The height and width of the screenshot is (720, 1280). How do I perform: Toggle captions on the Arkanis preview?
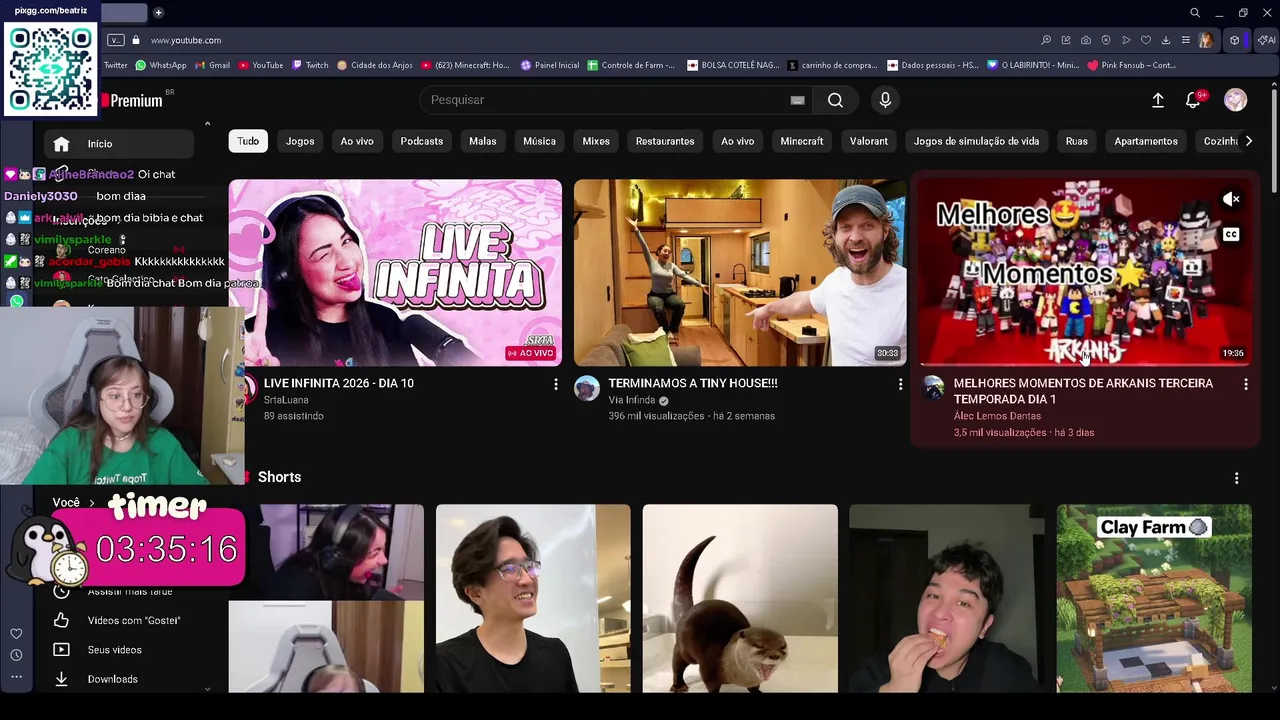click(x=1232, y=235)
